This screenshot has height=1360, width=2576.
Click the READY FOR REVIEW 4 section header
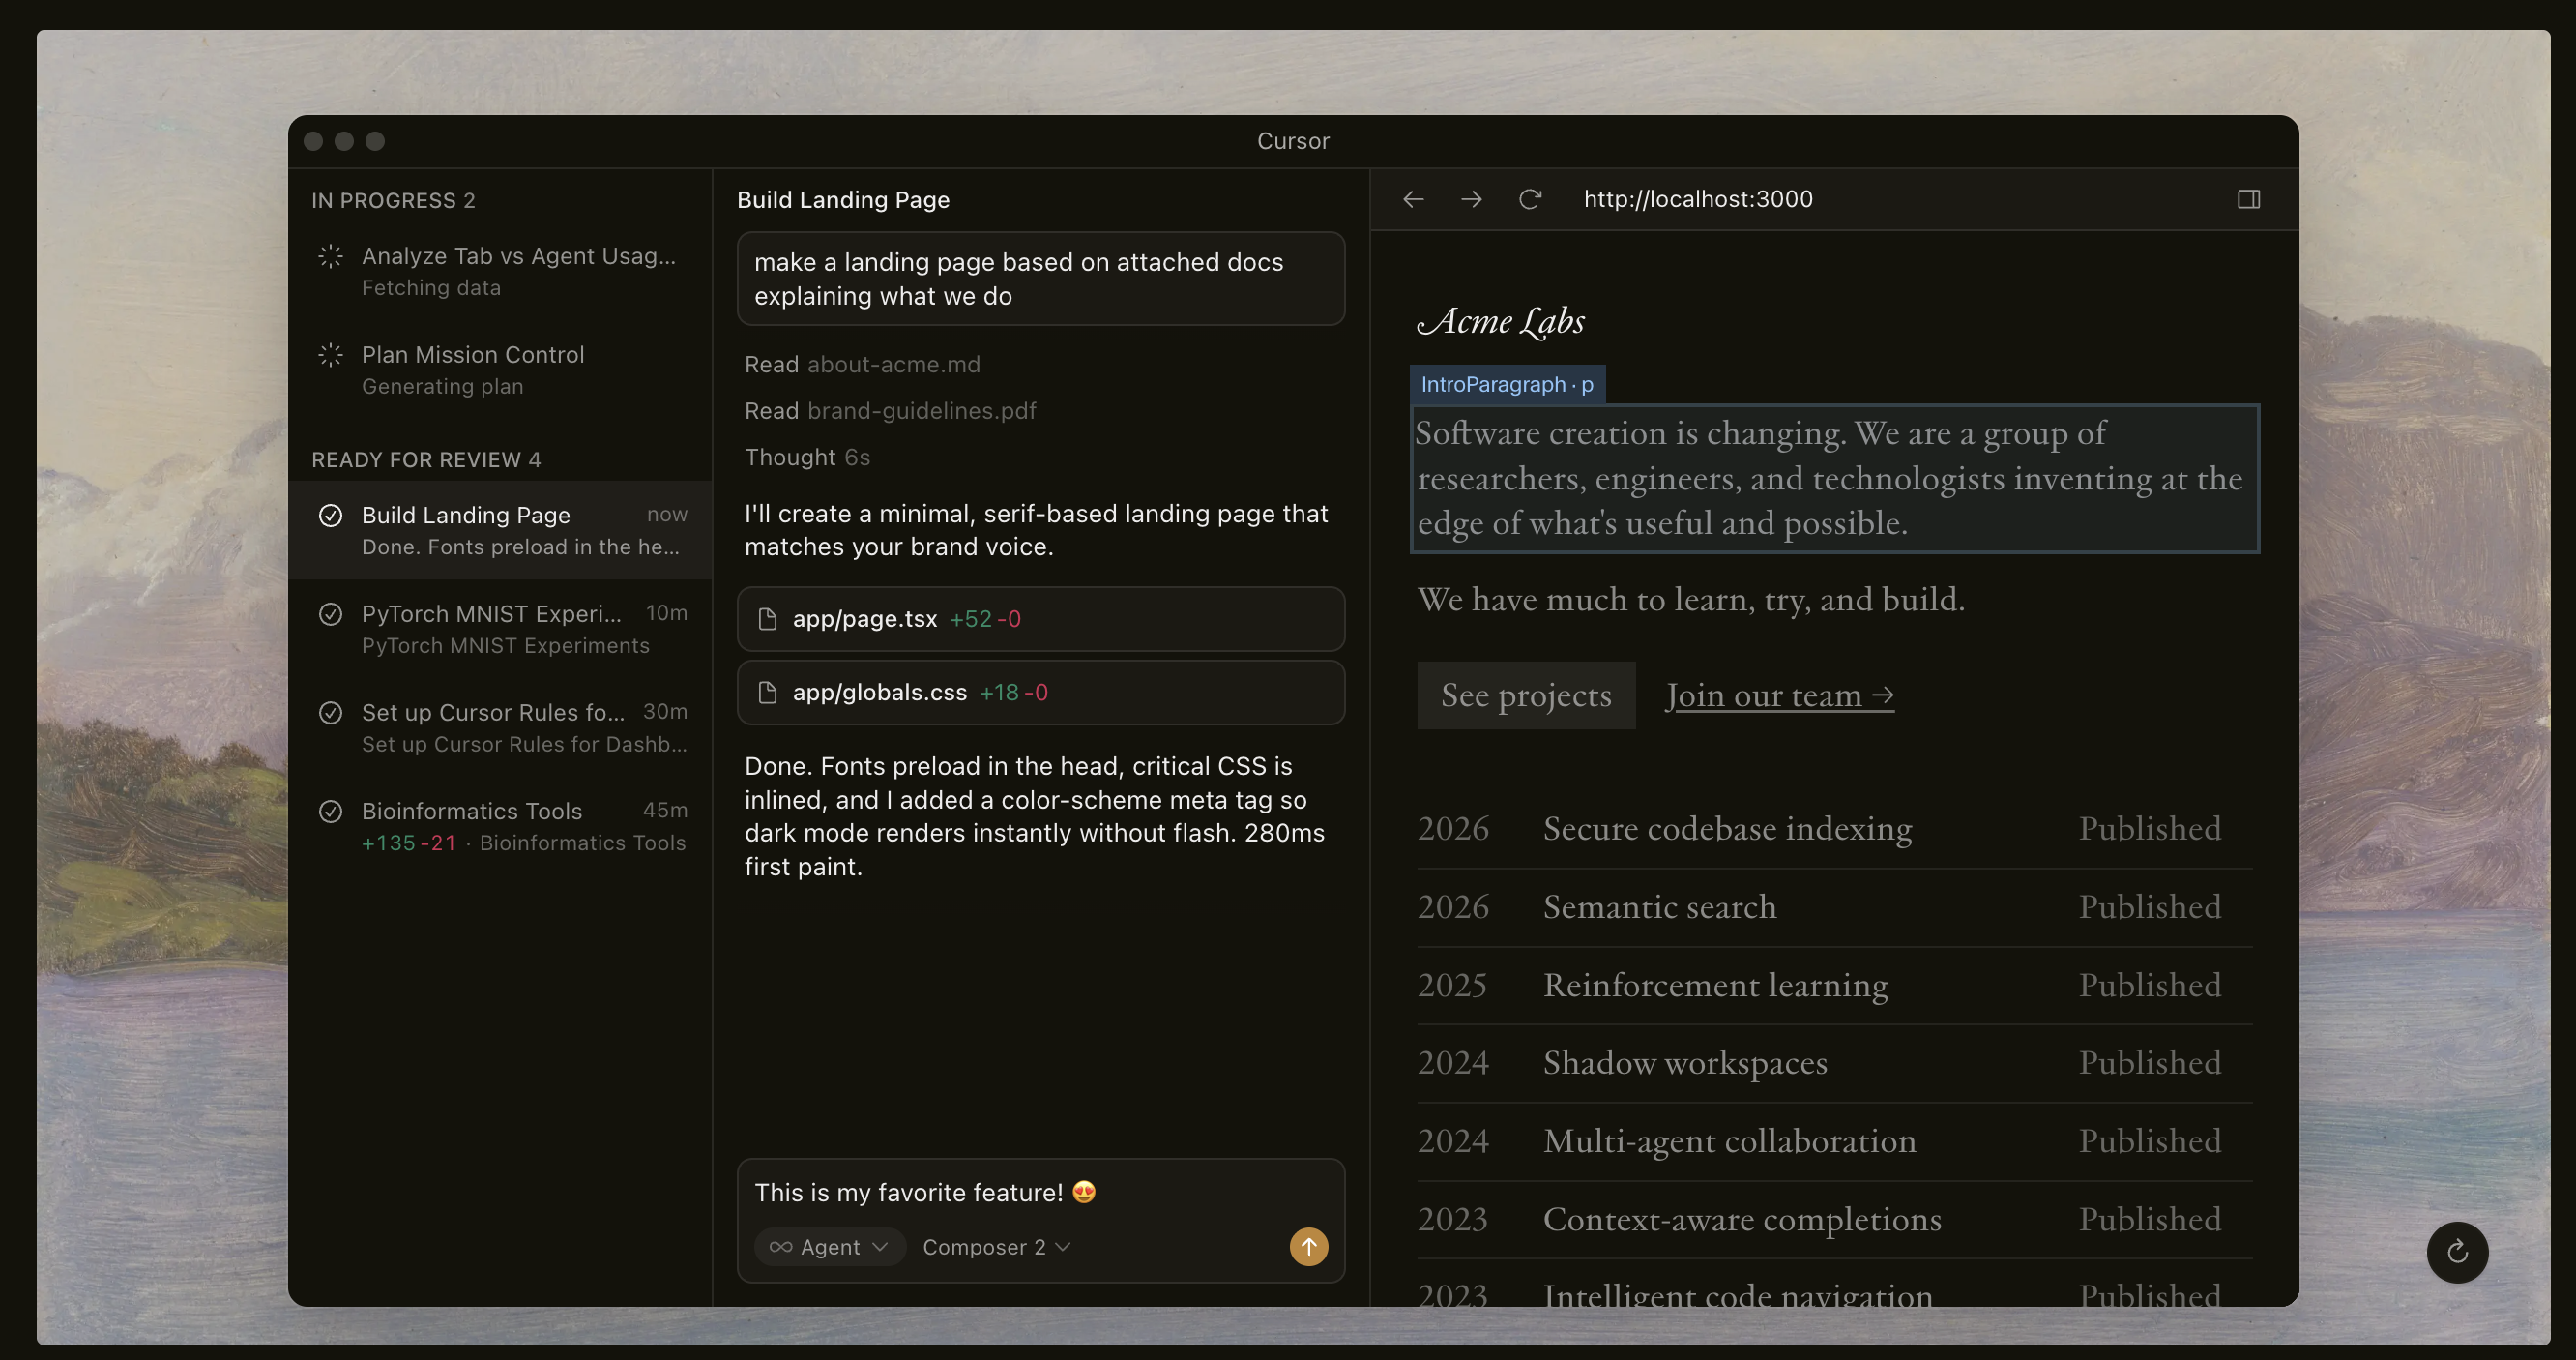[x=426, y=459]
